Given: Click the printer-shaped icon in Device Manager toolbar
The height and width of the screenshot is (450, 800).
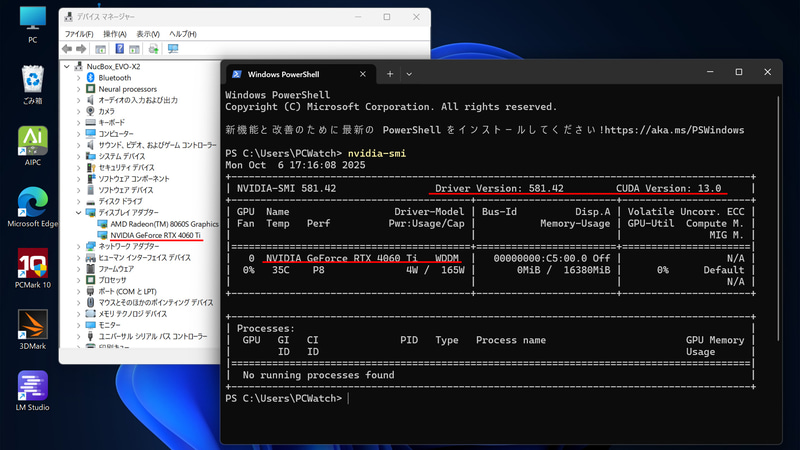Looking at the screenshot, I should [153, 48].
